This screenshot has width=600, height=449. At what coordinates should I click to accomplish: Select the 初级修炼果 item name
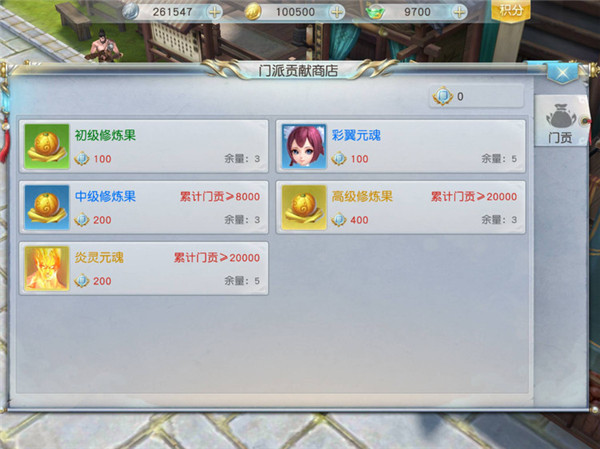click(x=105, y=135)
